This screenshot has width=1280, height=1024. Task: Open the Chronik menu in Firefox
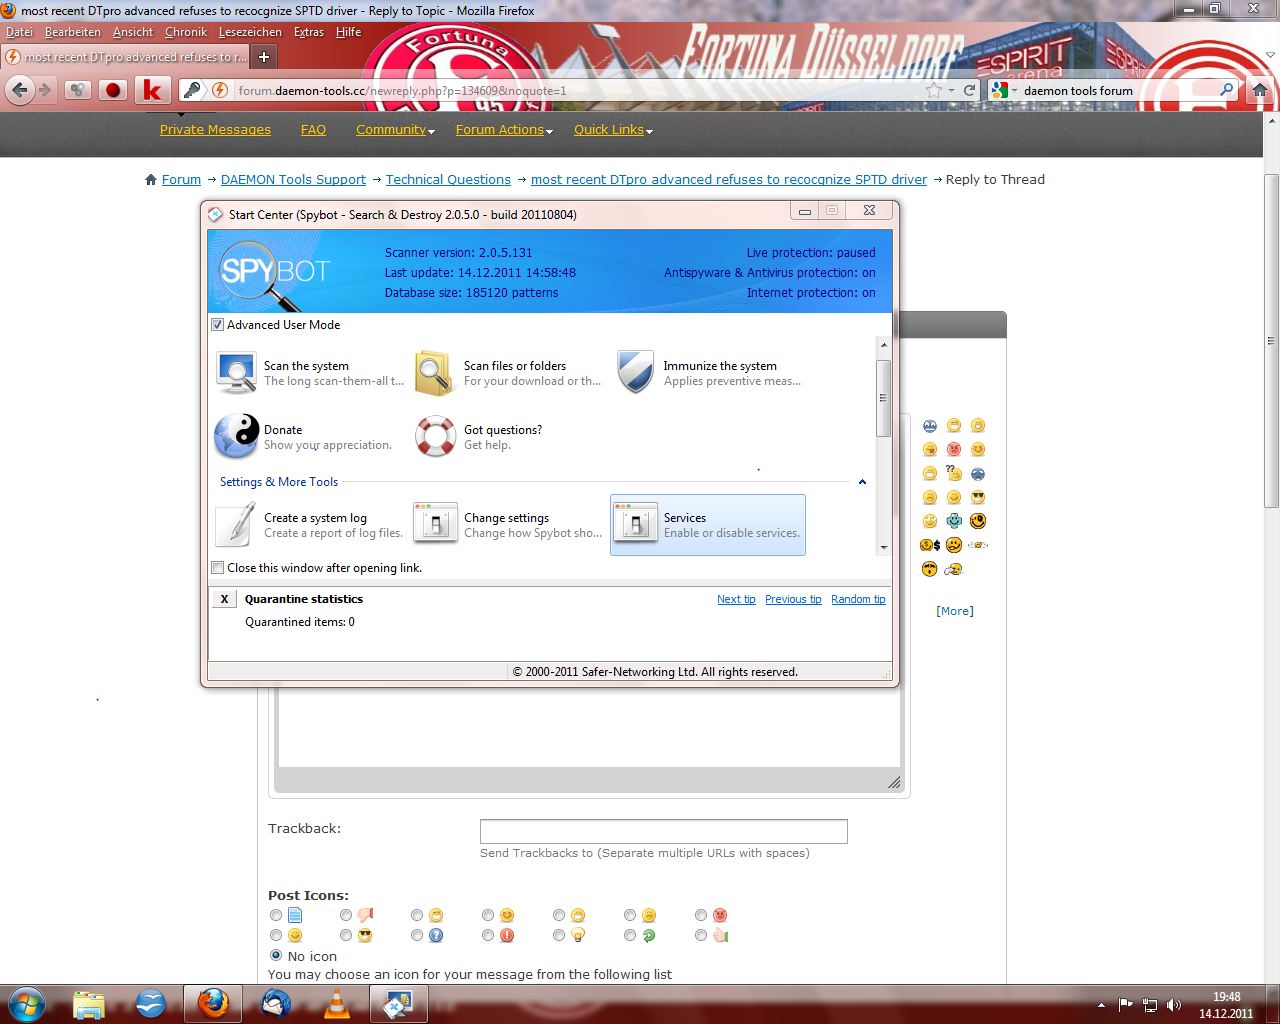point(185,32)
